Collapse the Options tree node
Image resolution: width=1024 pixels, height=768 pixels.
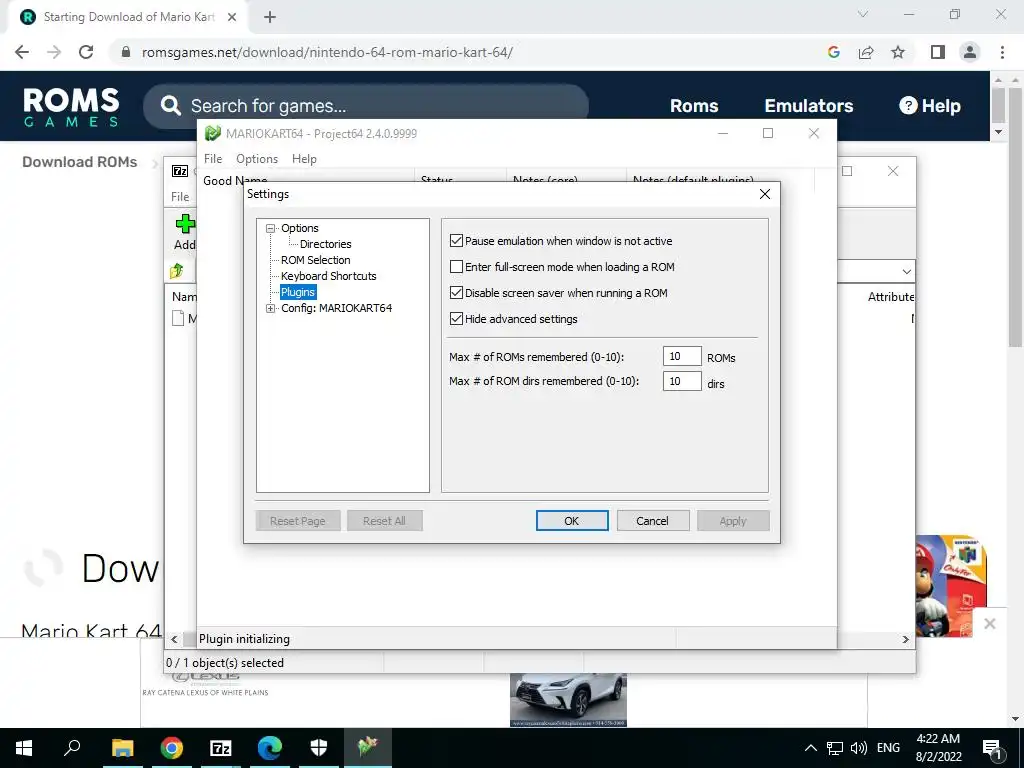click(x=270, y=229)
